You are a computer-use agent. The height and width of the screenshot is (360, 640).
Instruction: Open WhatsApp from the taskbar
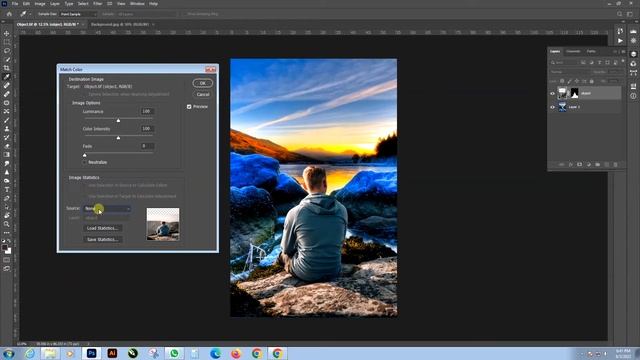tap(174, 353)
